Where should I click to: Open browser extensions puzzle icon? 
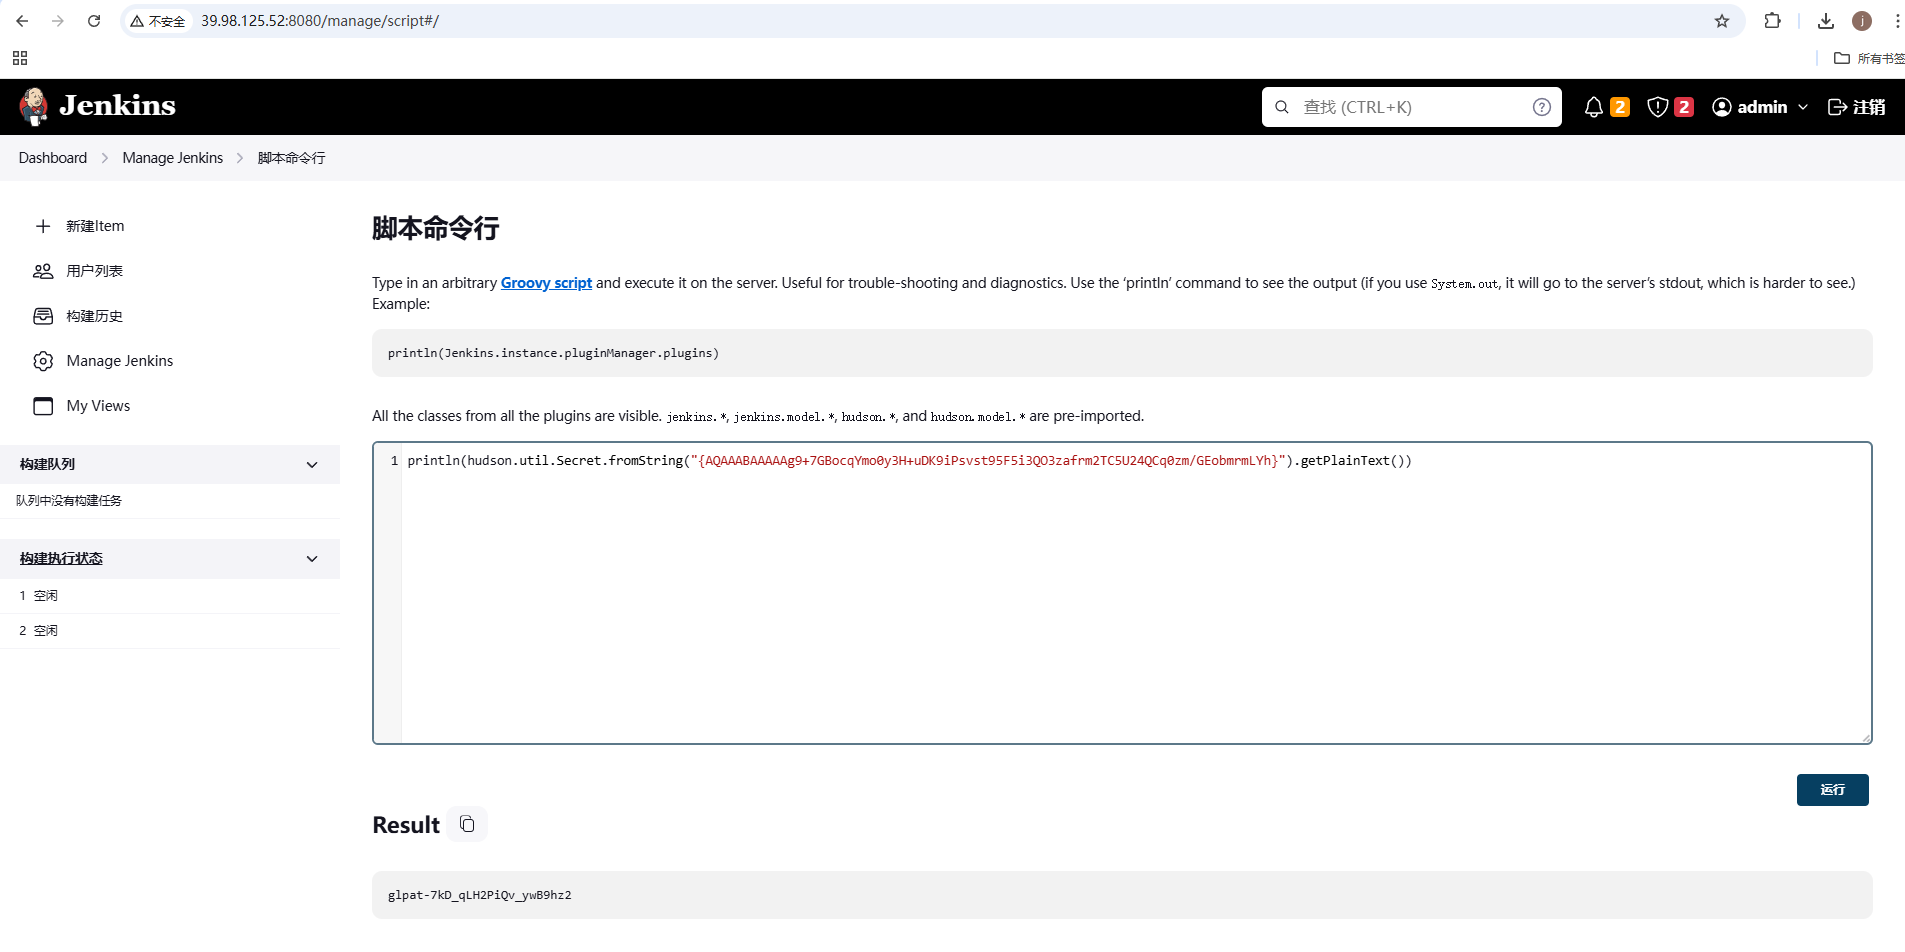(1772, 21)
